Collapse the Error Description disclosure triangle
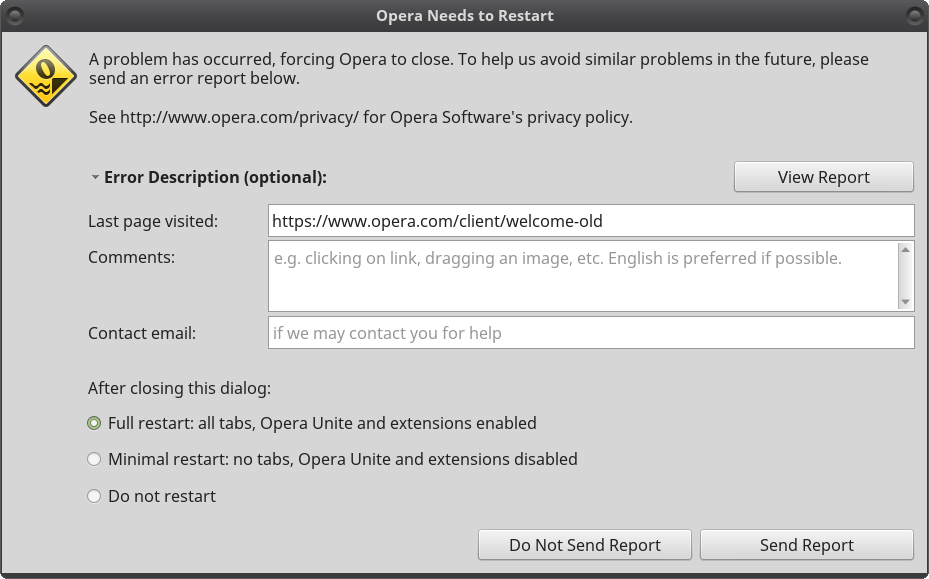929x579 pixels. click(95, 177)
